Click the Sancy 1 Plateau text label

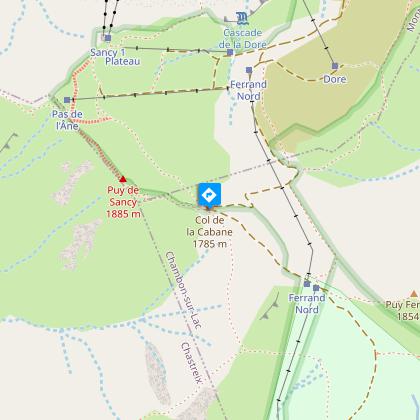point(115,57)
